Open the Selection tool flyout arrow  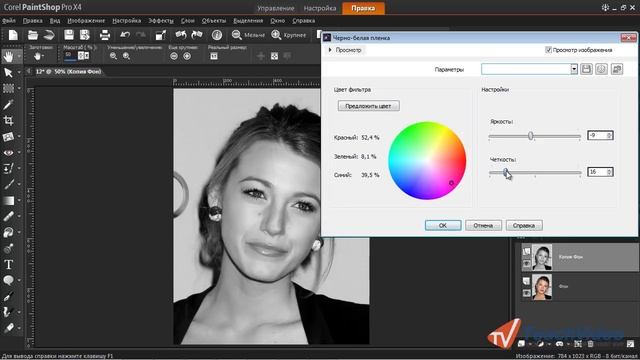(x=19, y=88)
